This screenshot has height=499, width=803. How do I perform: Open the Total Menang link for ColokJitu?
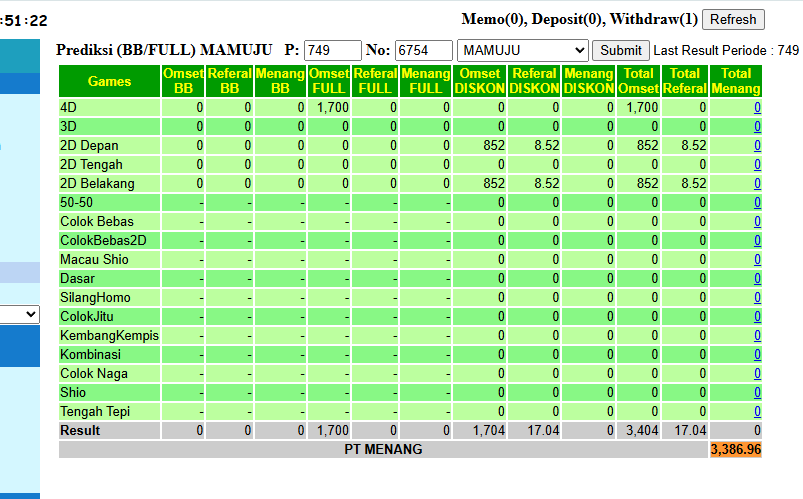(x=757, y=316)
